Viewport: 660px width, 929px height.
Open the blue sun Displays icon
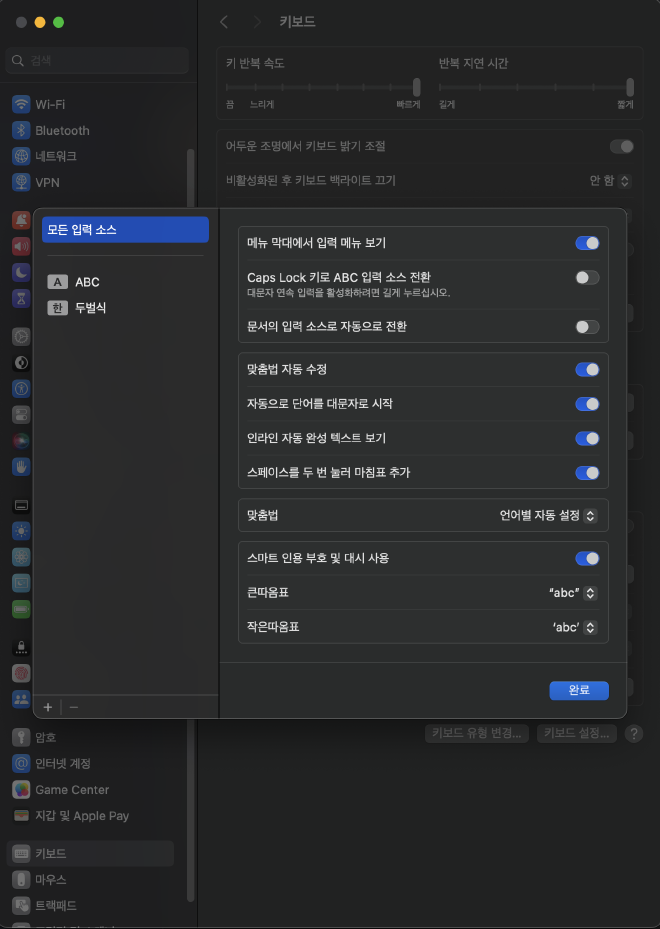[21, 531]
